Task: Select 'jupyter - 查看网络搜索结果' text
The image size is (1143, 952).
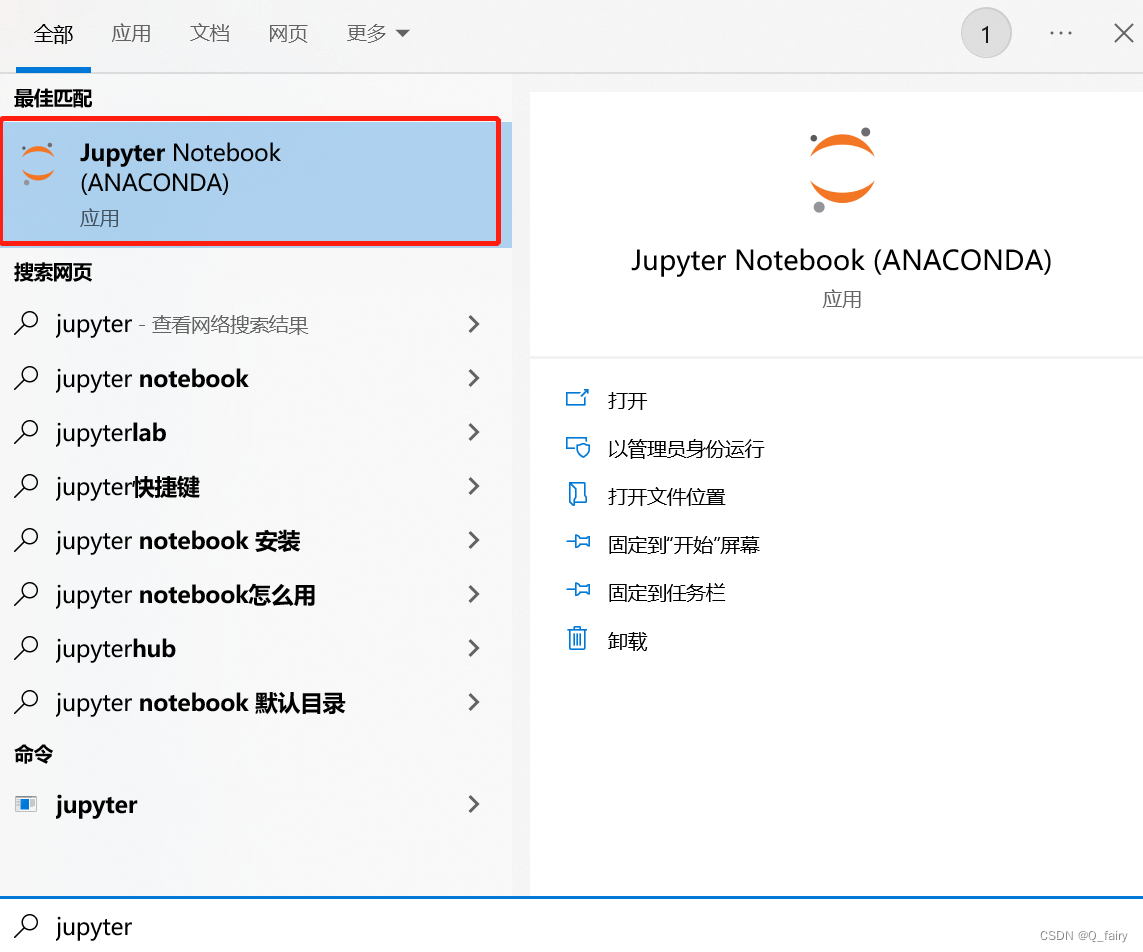Action: coord(182,324)
